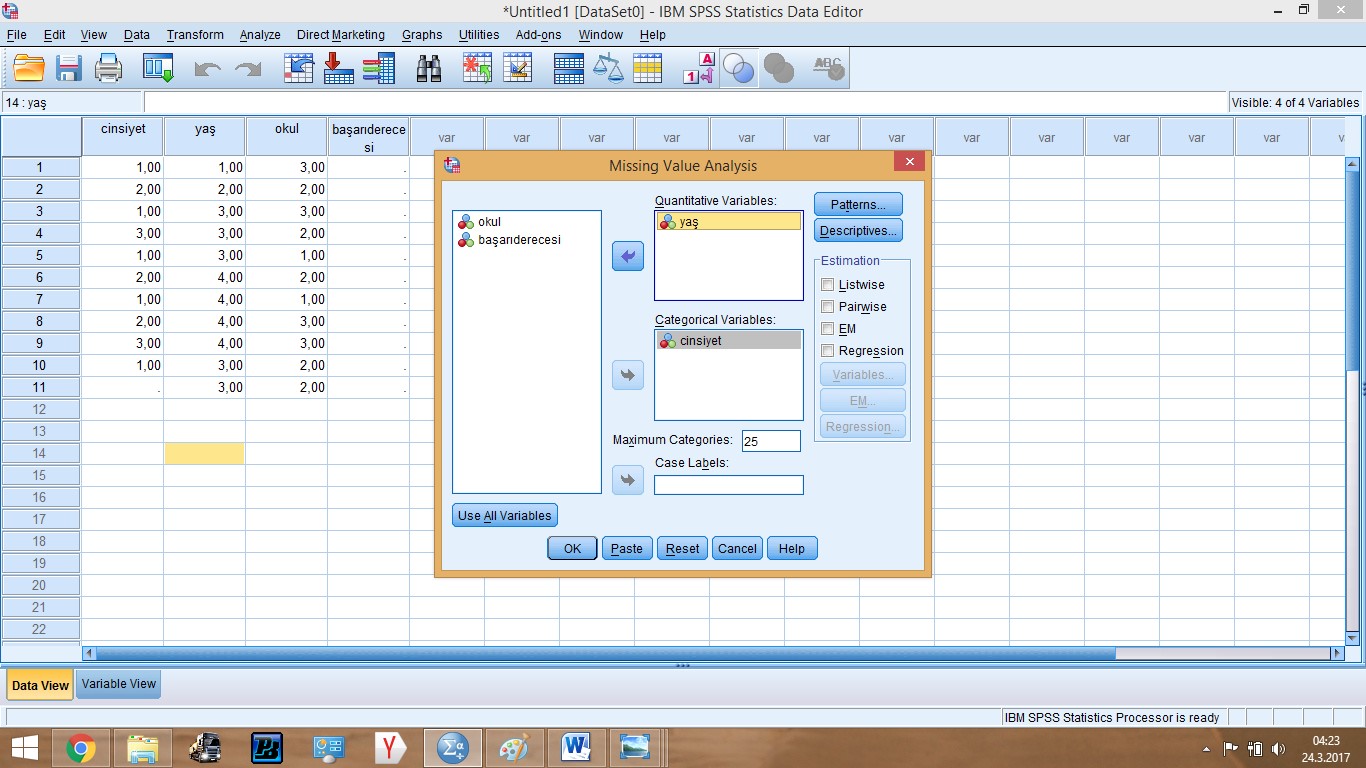The height and width of the screenshot is (768, 1366).
Task: Click the Split file icon
Action: pyautogui.click(x=568, y=68)
